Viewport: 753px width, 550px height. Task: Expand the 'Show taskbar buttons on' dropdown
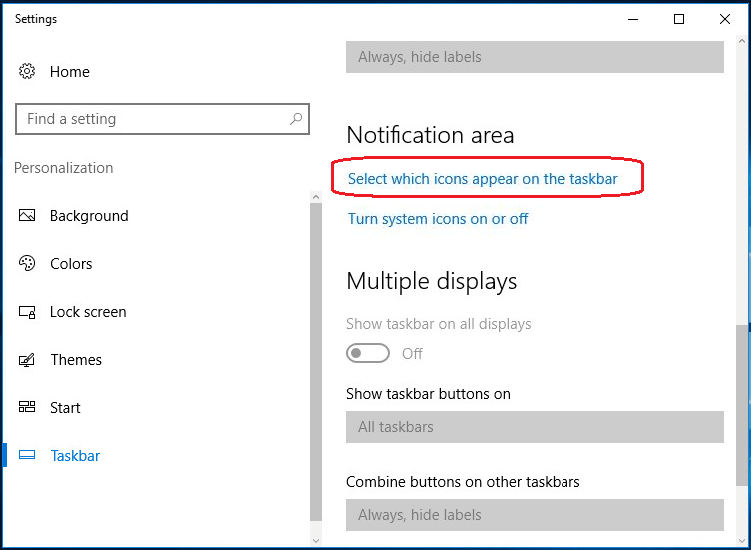click(534, 427)
